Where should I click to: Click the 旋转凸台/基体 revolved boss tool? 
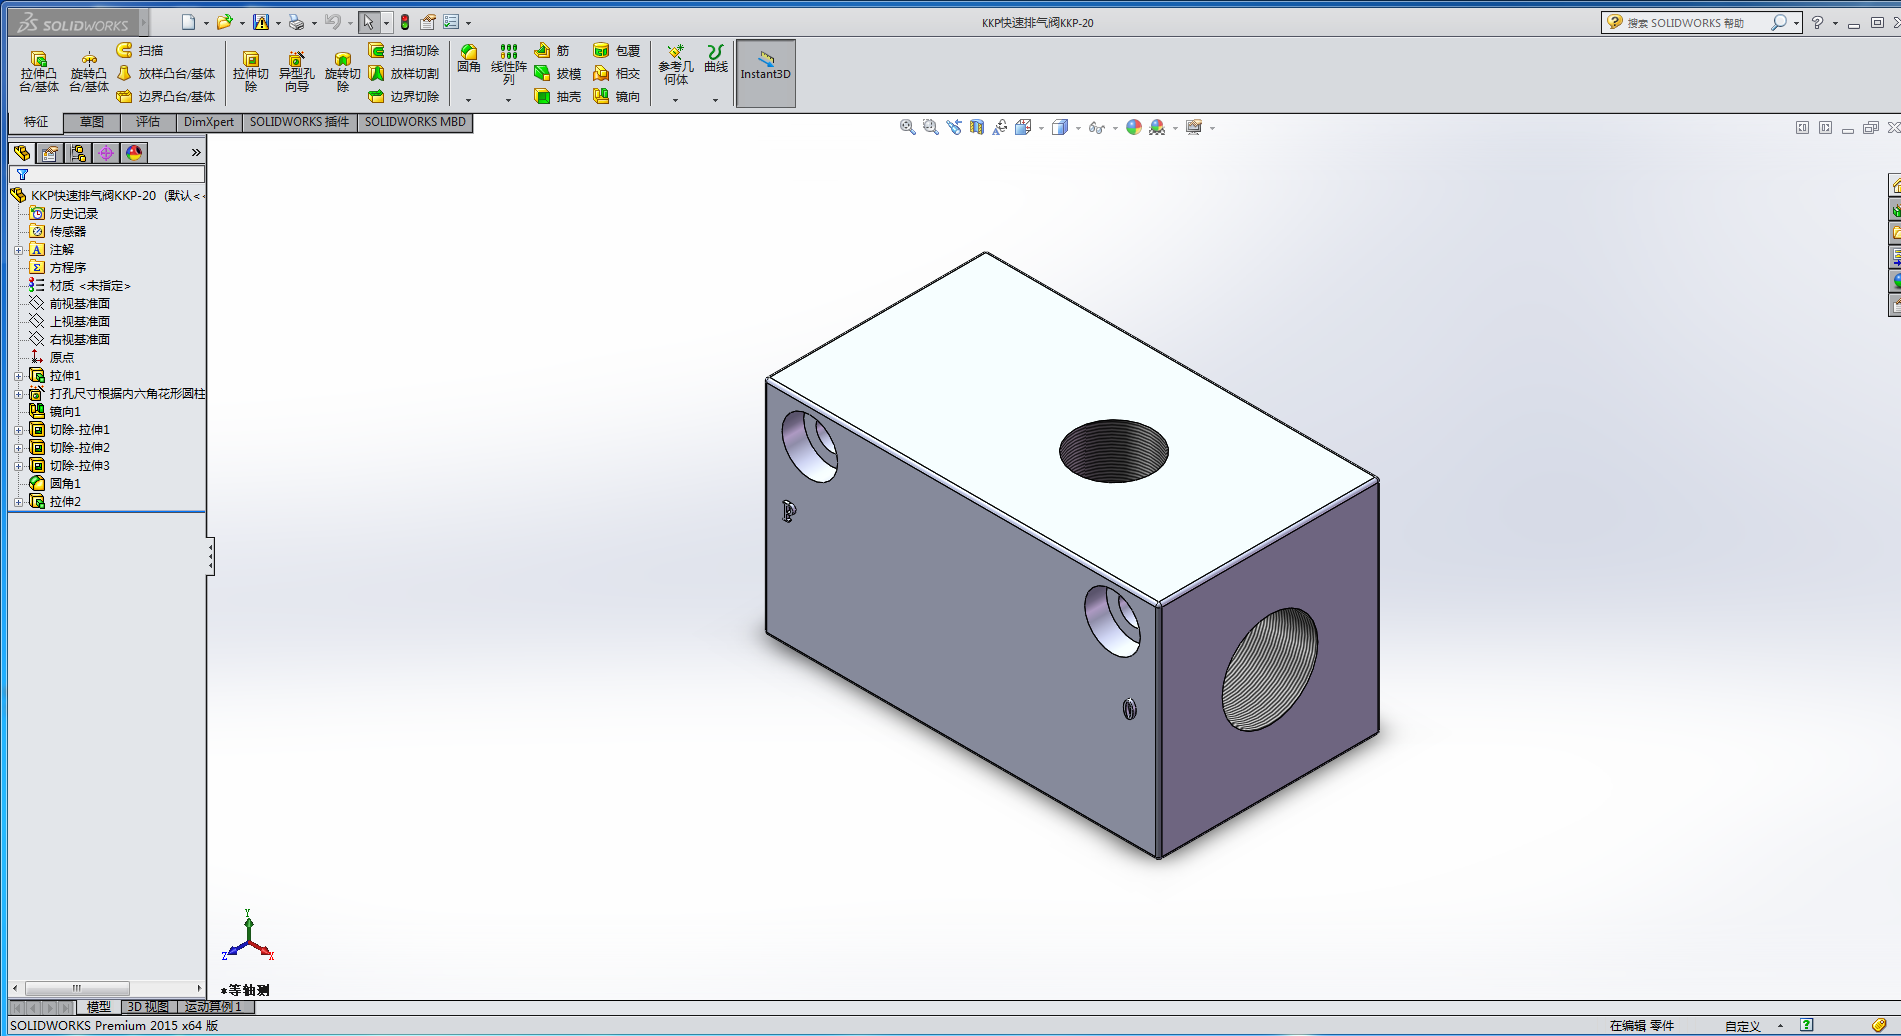coord(89,72)
